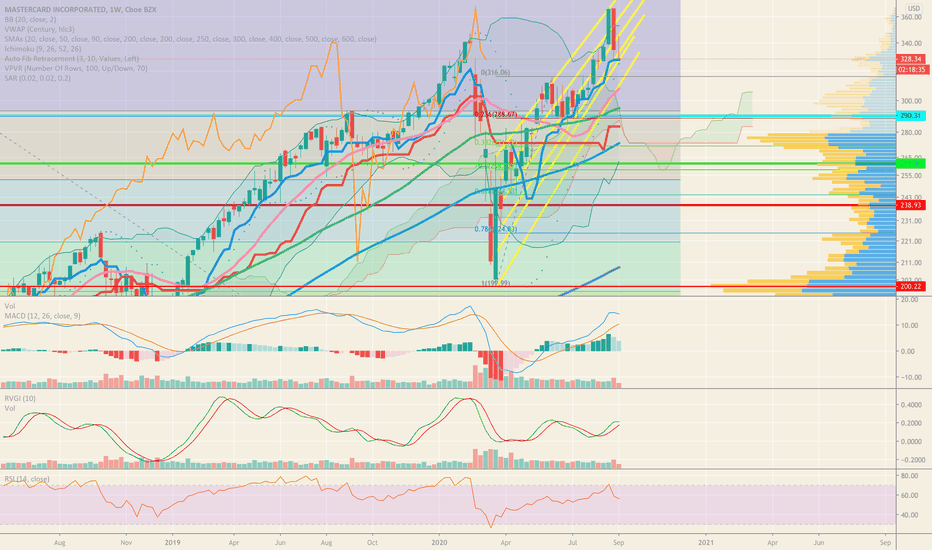Select the Ichimoku (9, 26, 52, 26) legend
This screenshot has width=932, height=550.
[43, 49]
